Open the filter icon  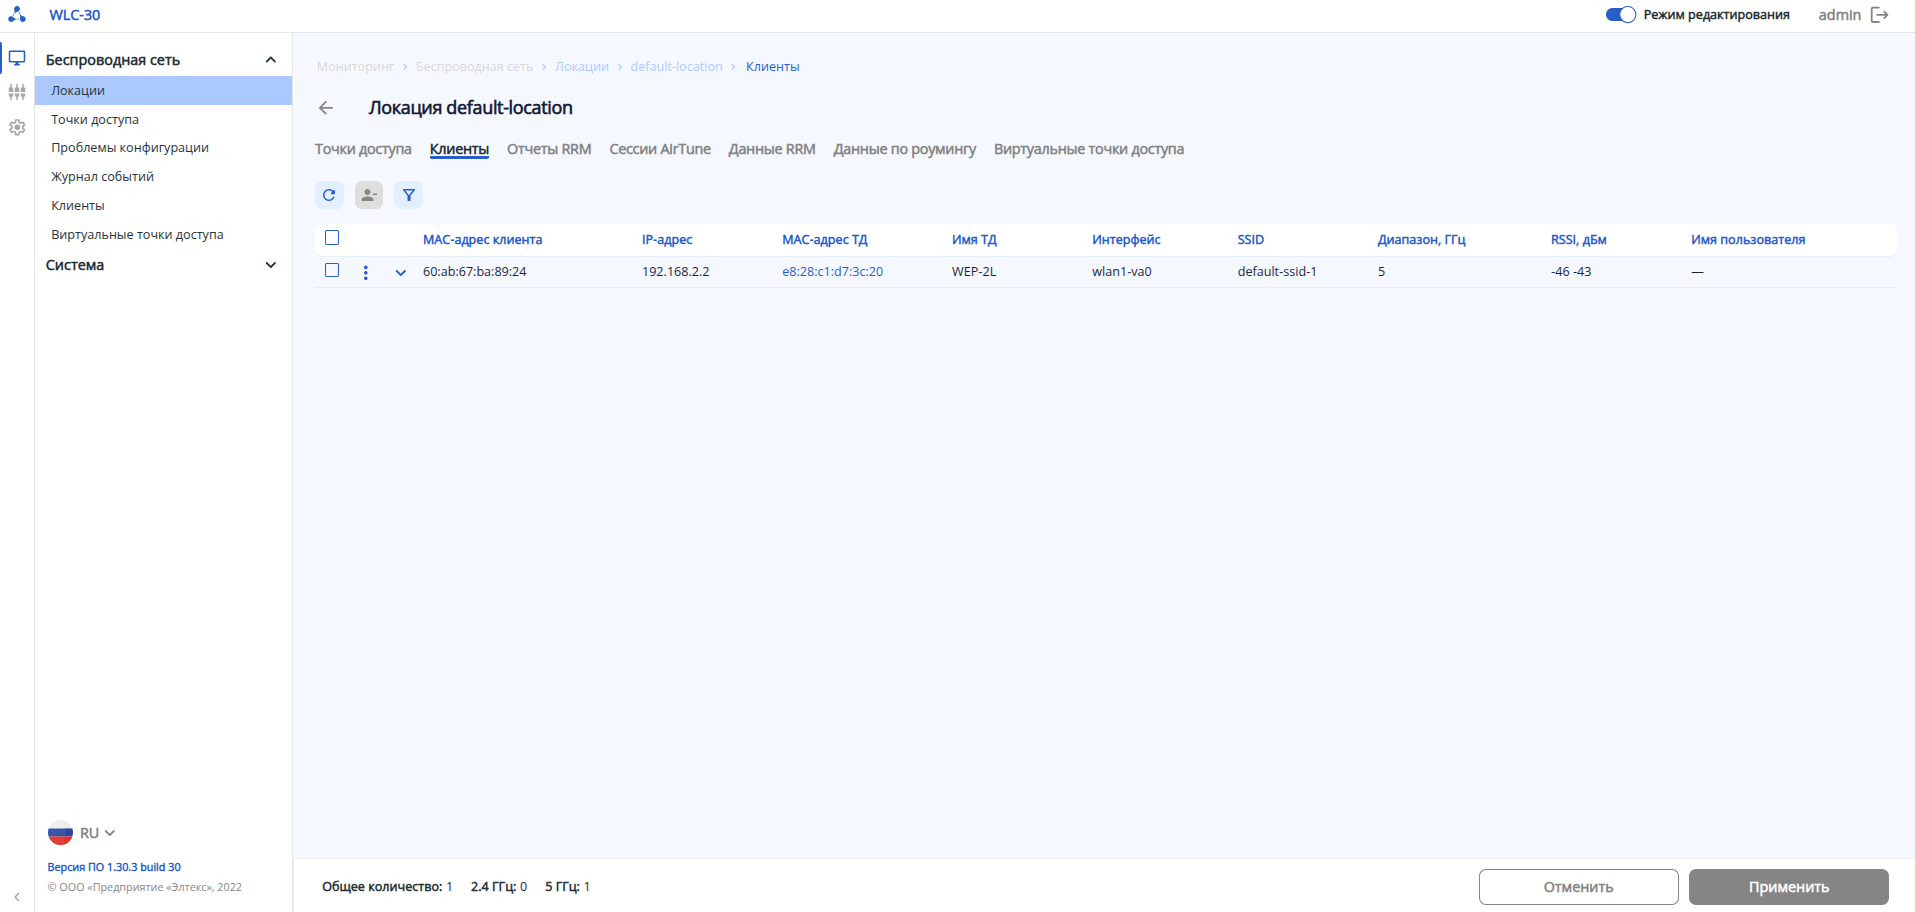(x=408, y=195)
